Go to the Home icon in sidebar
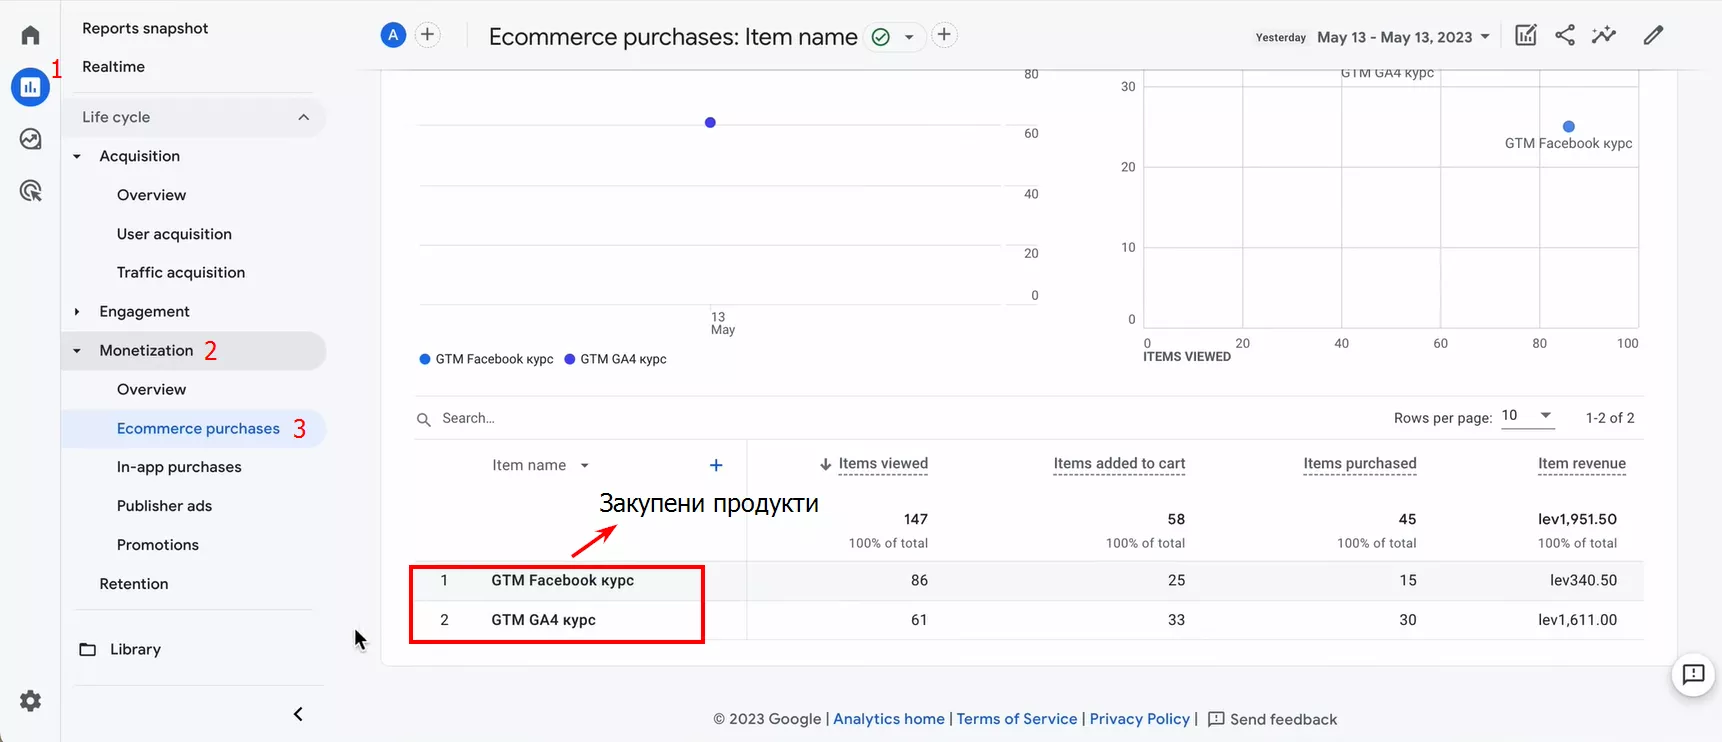 30,35
